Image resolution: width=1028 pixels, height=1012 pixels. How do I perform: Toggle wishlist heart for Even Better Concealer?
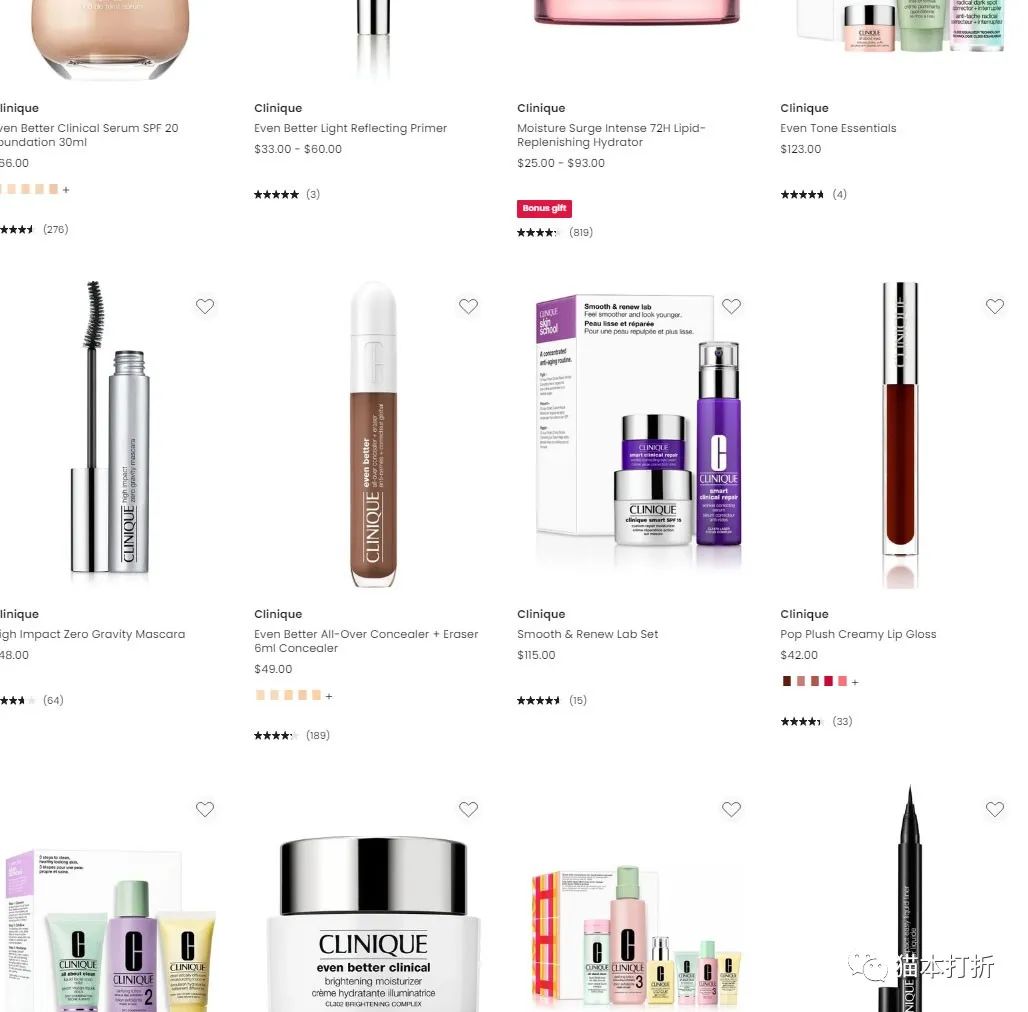pyautogui.click(x=468, y=306)
